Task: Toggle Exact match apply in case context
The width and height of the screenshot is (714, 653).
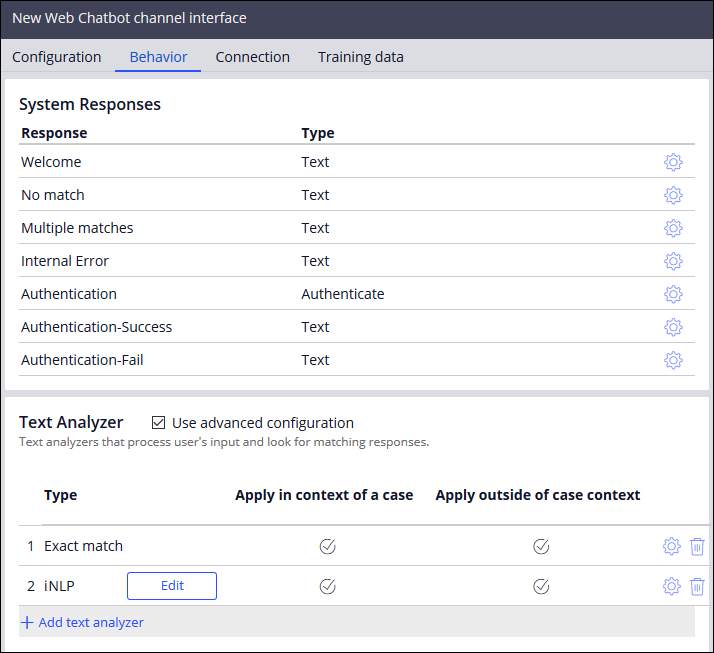Action: click(327, 546)
